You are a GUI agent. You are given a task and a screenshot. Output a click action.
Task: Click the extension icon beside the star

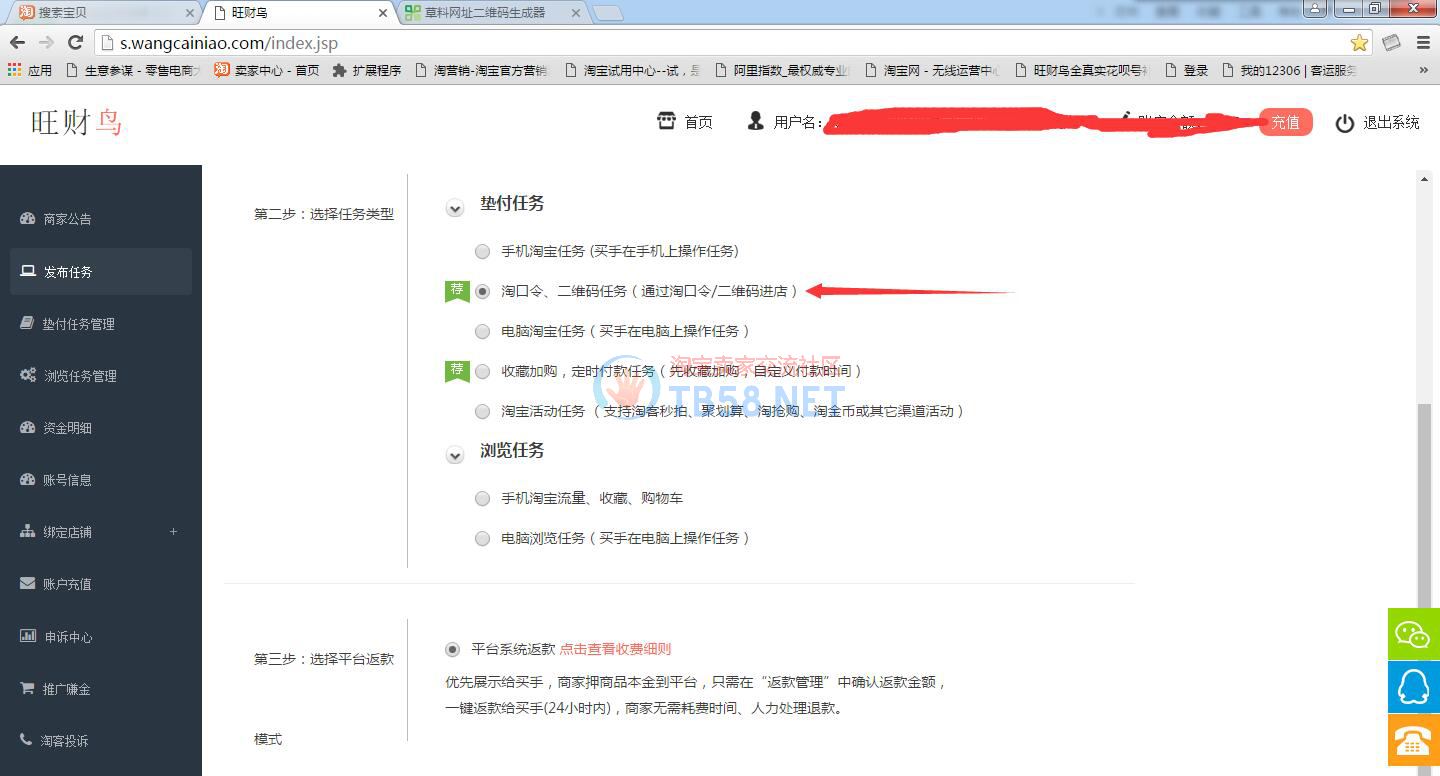(1391, 43)
